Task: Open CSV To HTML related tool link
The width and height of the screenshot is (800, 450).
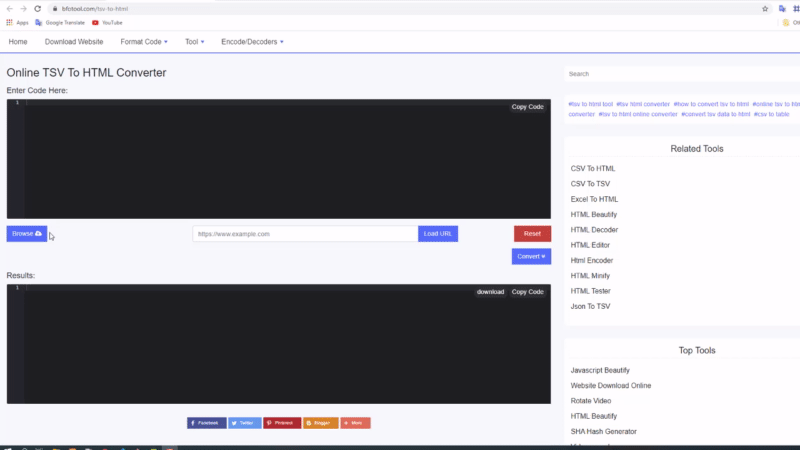Action: tap(593, 169)
